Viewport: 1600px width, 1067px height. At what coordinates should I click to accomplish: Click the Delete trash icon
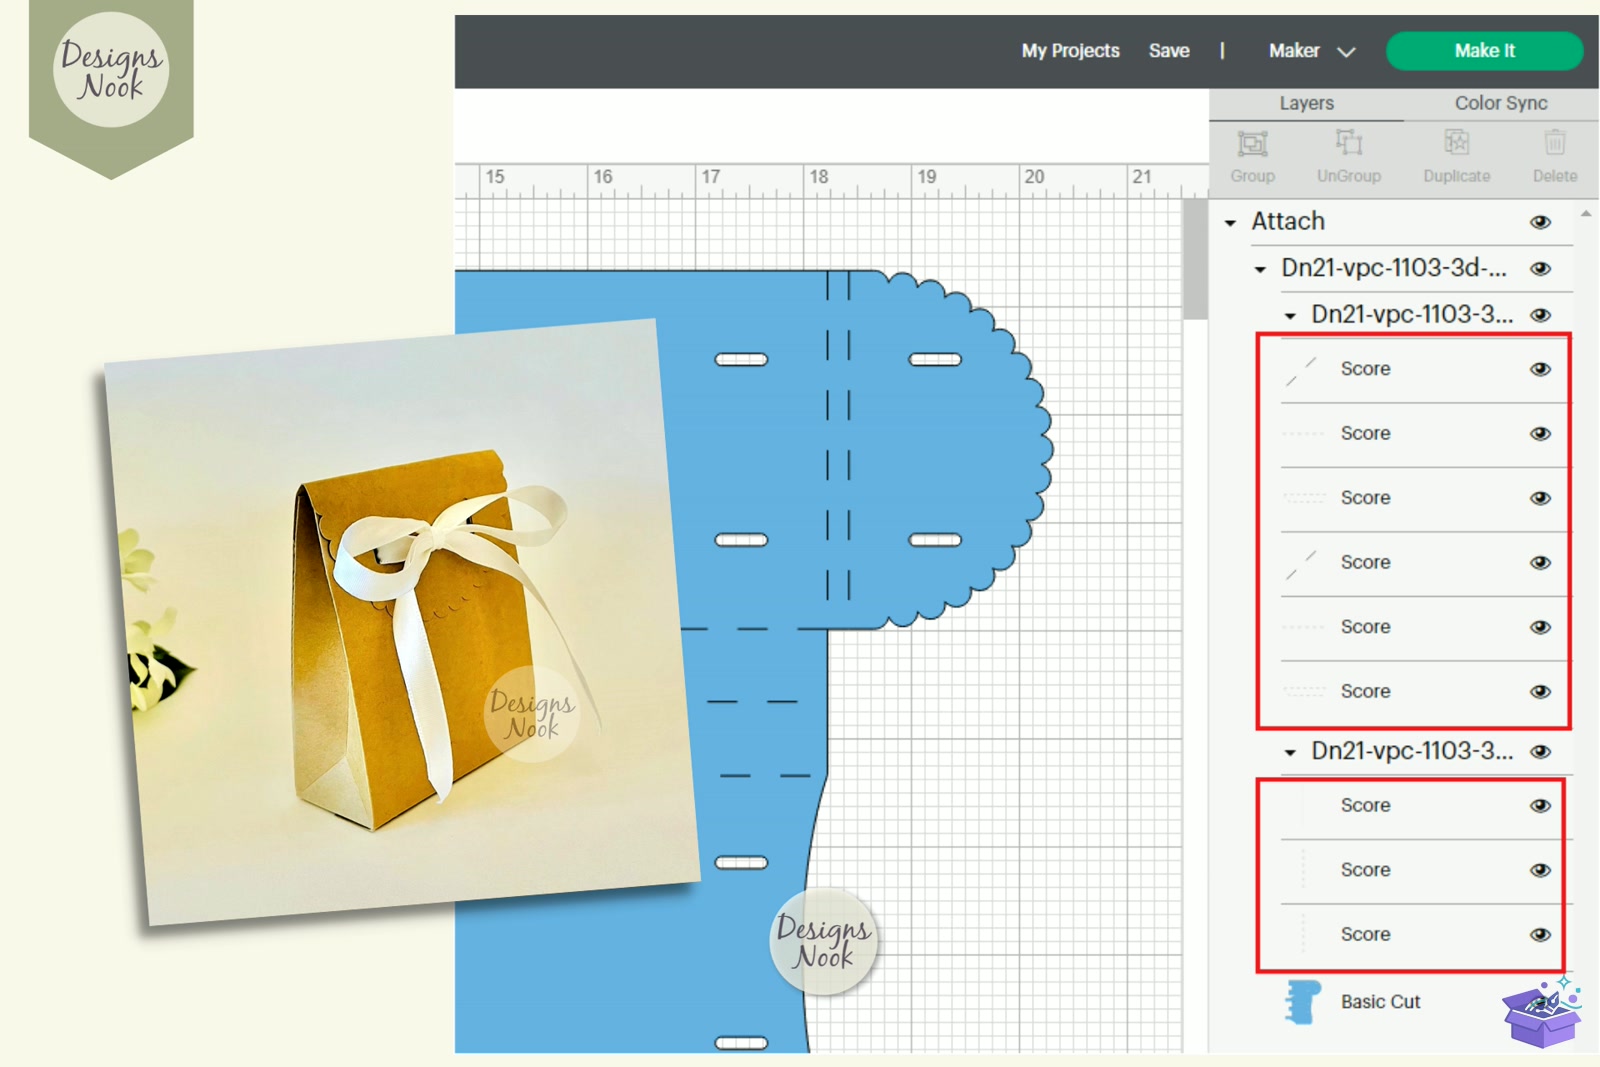coord(1554,143)
